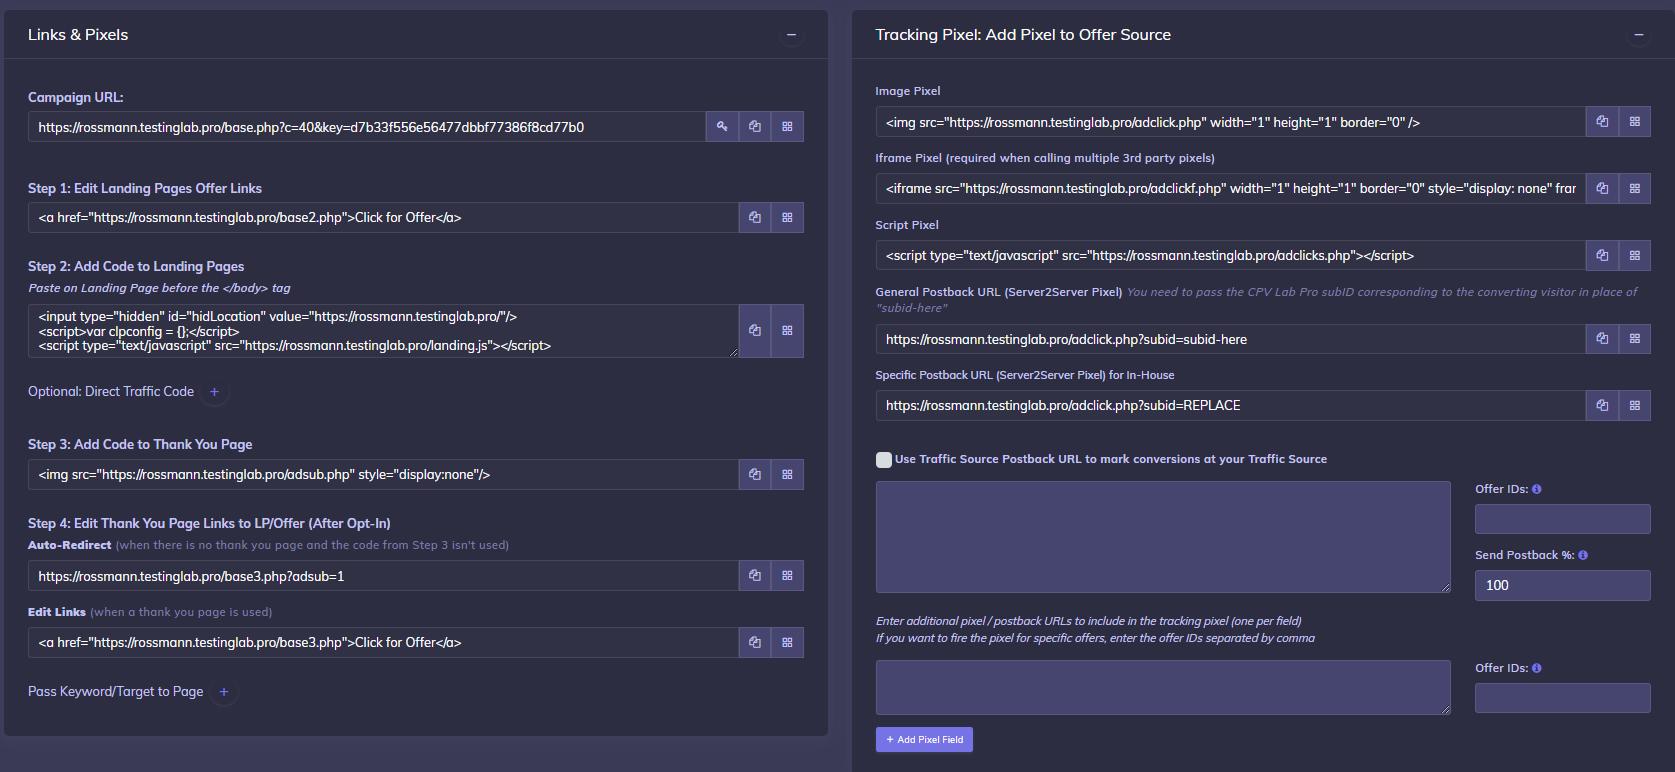Copy the Edit Links anchor code
The width and height of the screenshot is (1675, 772).
click(755, 643)
